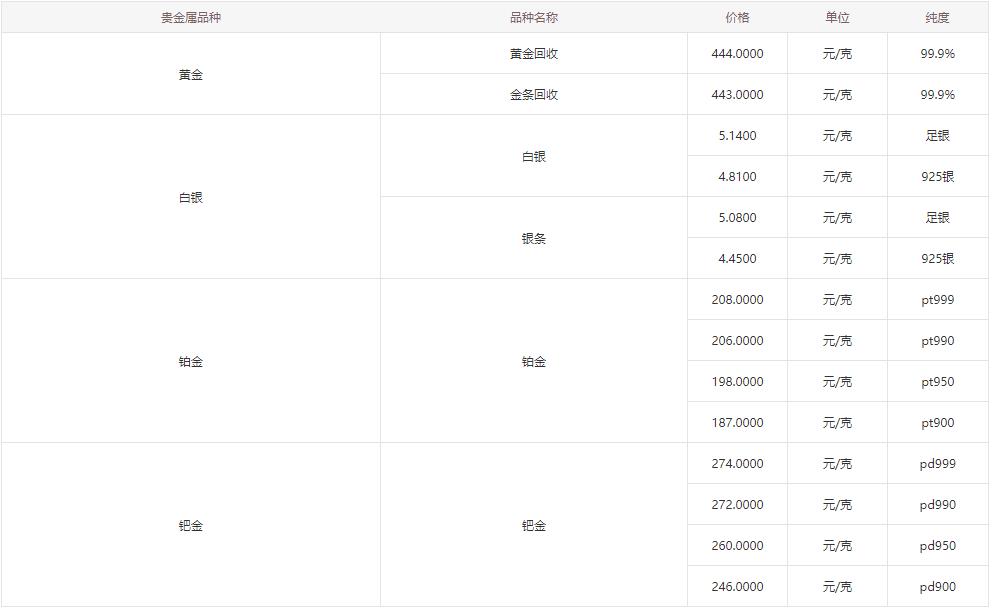Select the 黄金回收 product name cell
Viewport: 996px width, 609px height.
tap(533, 54)
